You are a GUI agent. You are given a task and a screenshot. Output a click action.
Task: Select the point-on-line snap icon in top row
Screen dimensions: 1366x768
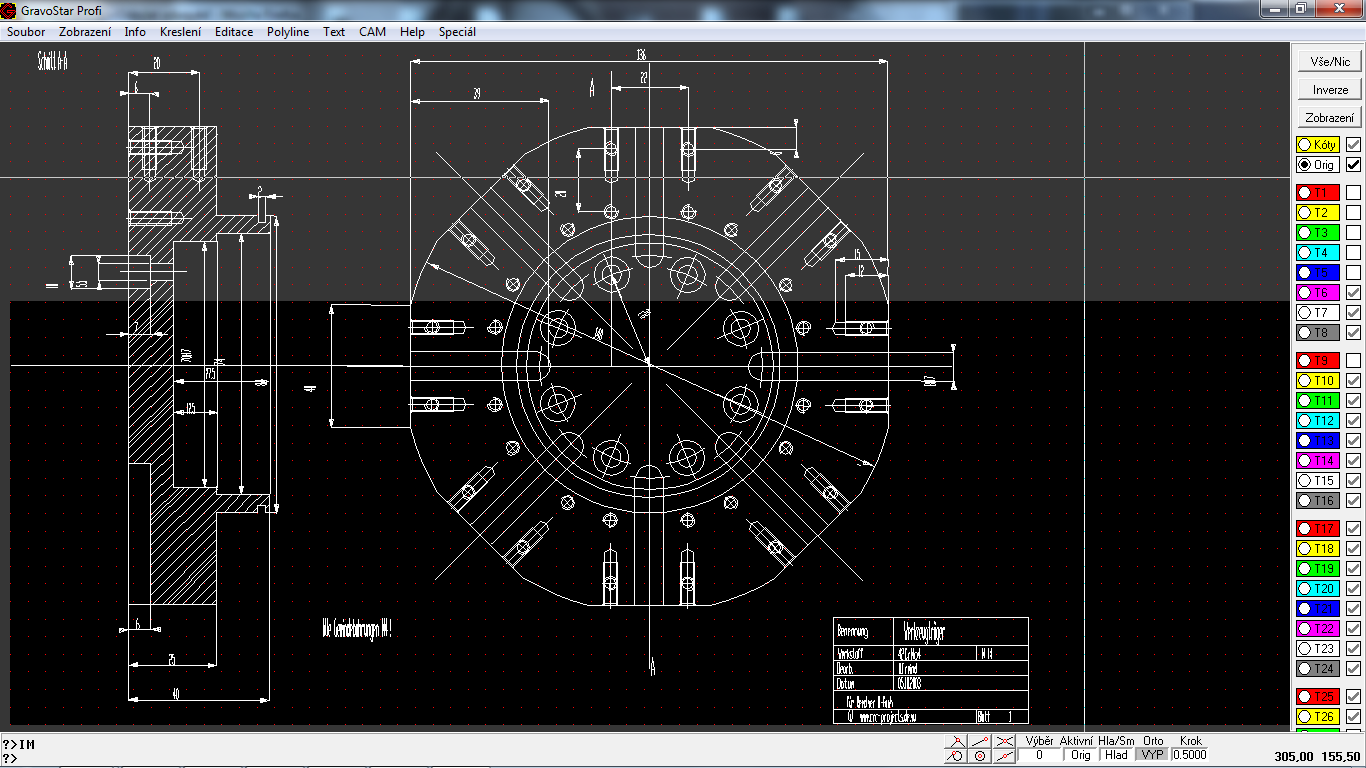pos(981,741)
